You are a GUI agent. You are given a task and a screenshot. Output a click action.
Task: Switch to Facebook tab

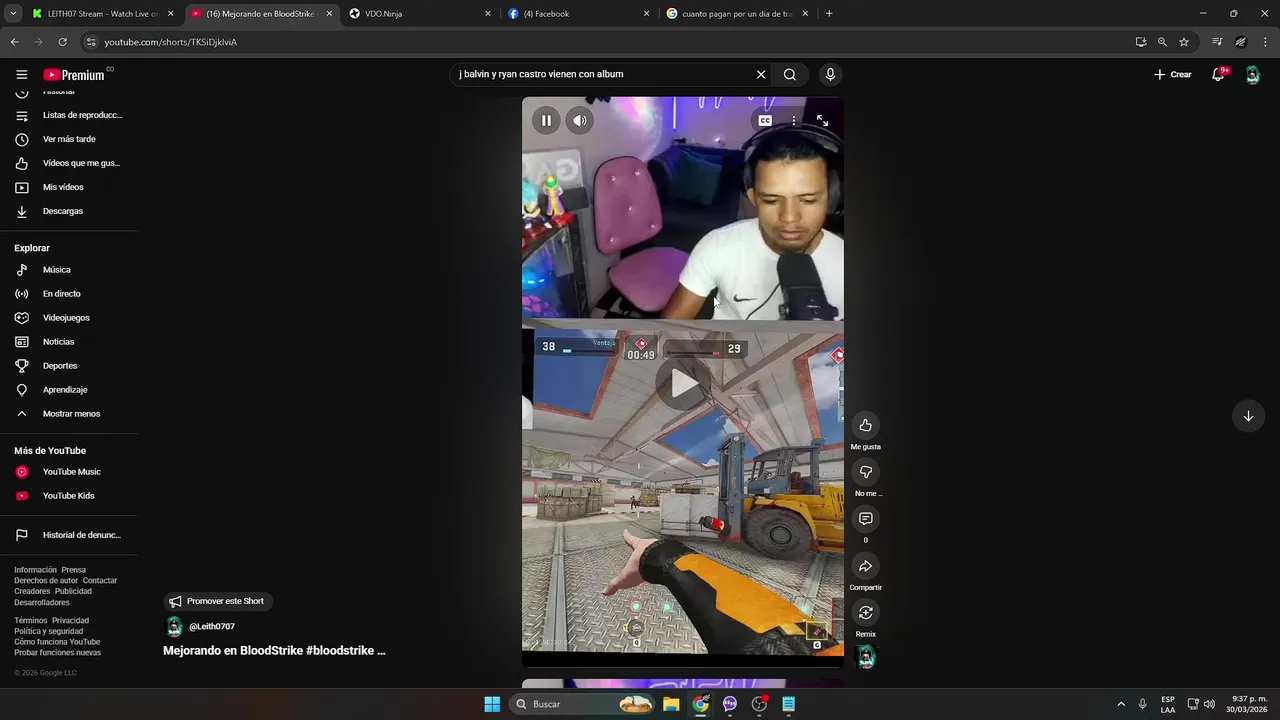578,14
